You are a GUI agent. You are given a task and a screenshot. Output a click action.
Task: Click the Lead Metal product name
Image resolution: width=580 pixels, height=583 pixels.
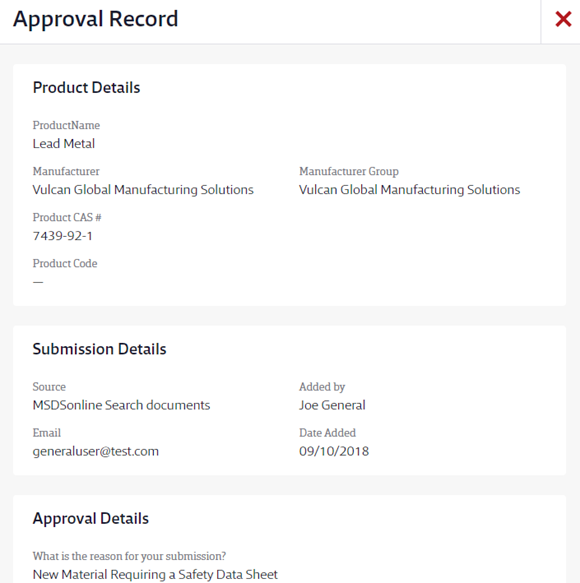click(x=64, y=144)
